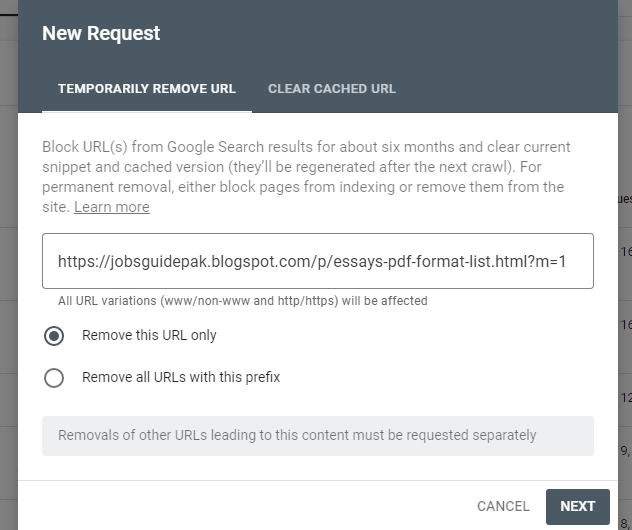Switch to the Clear Cached URL tab

331,89
